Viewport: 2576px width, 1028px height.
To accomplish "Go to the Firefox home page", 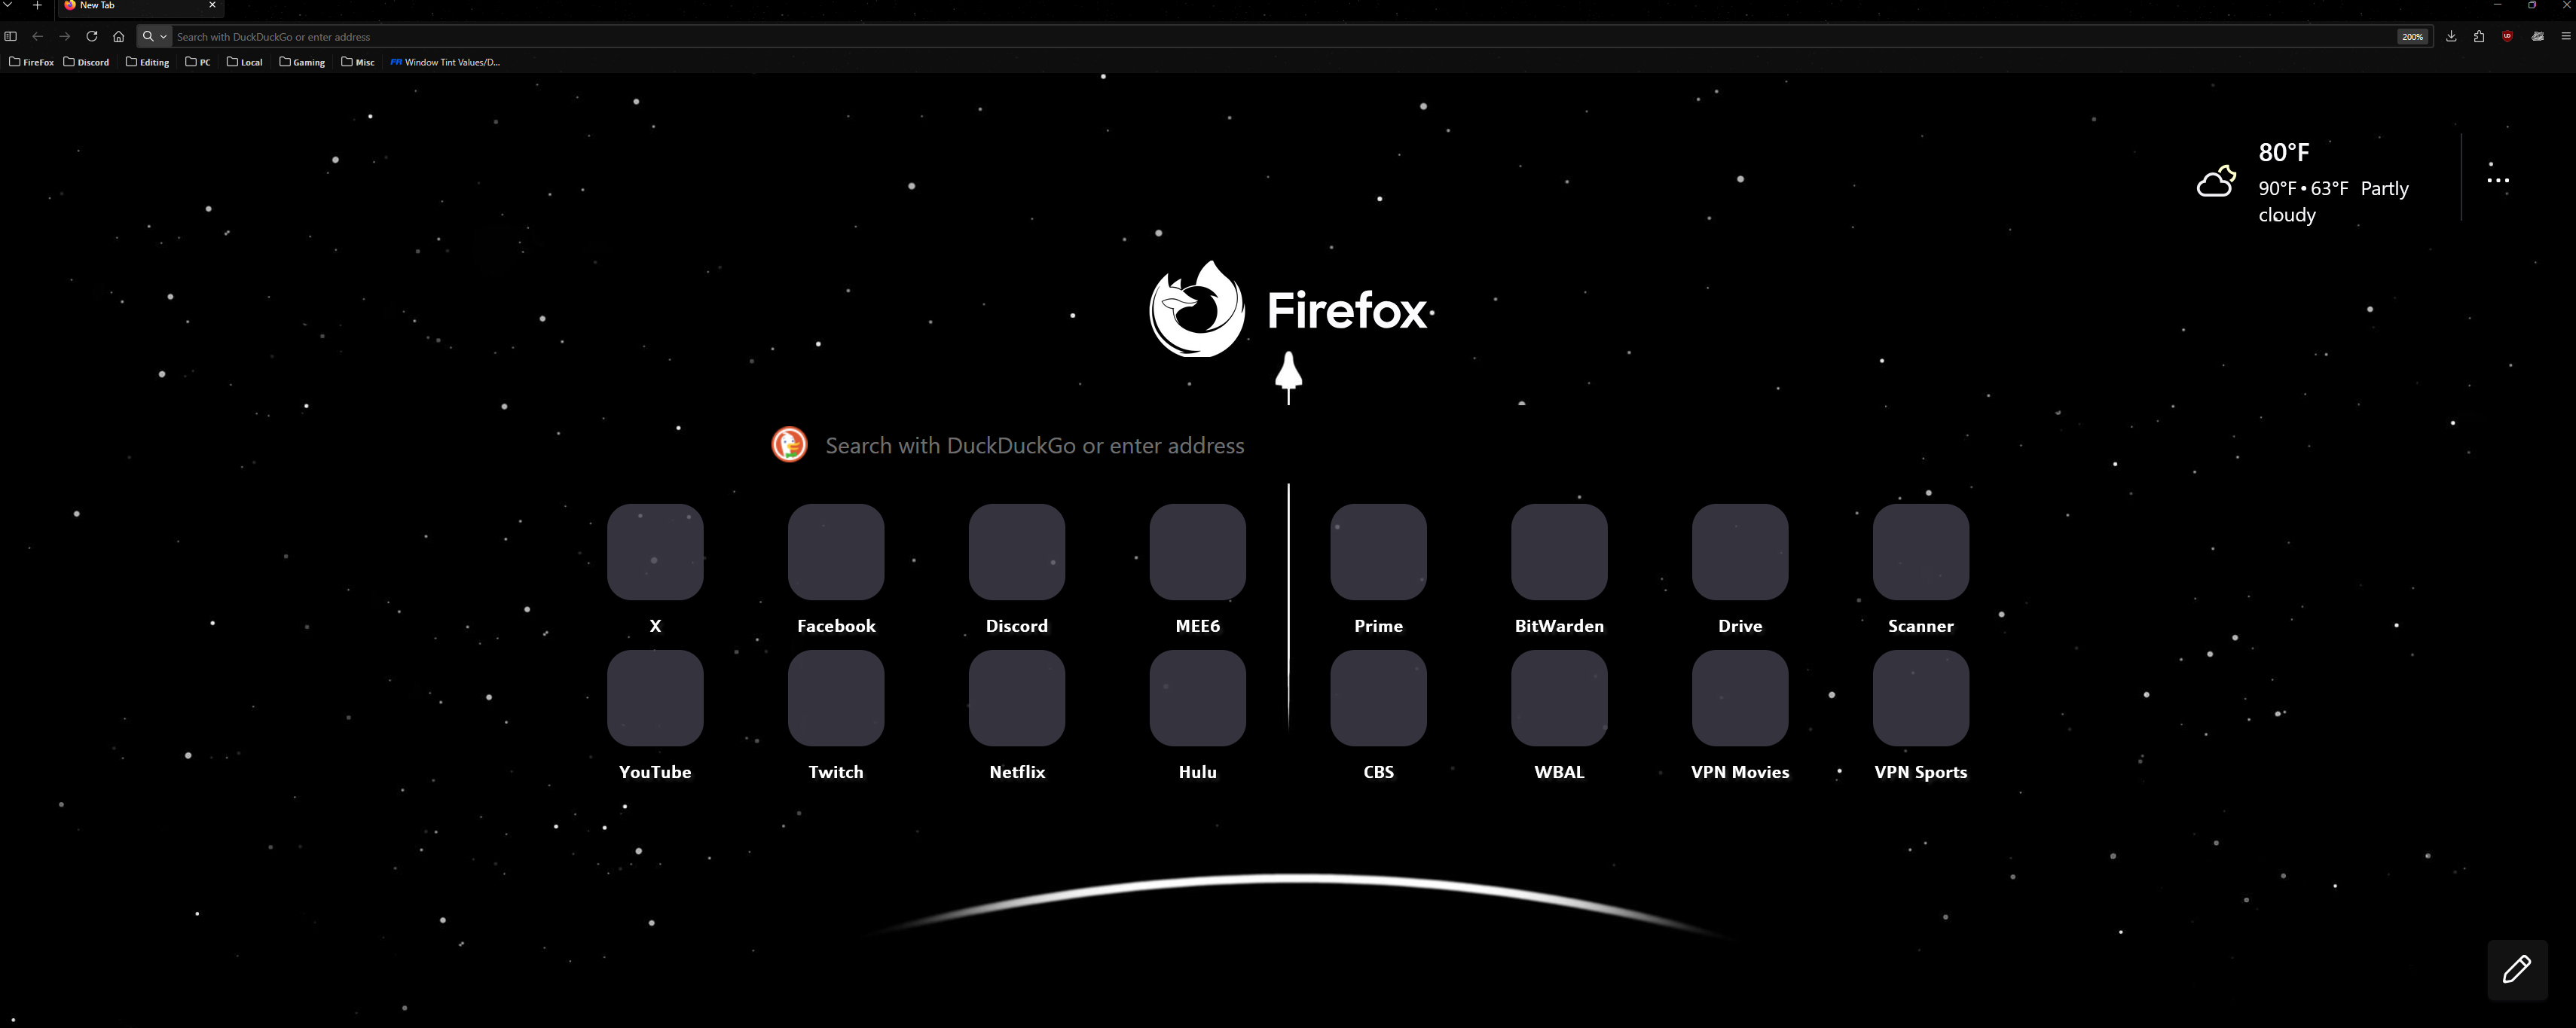I will tap(119, 37).
